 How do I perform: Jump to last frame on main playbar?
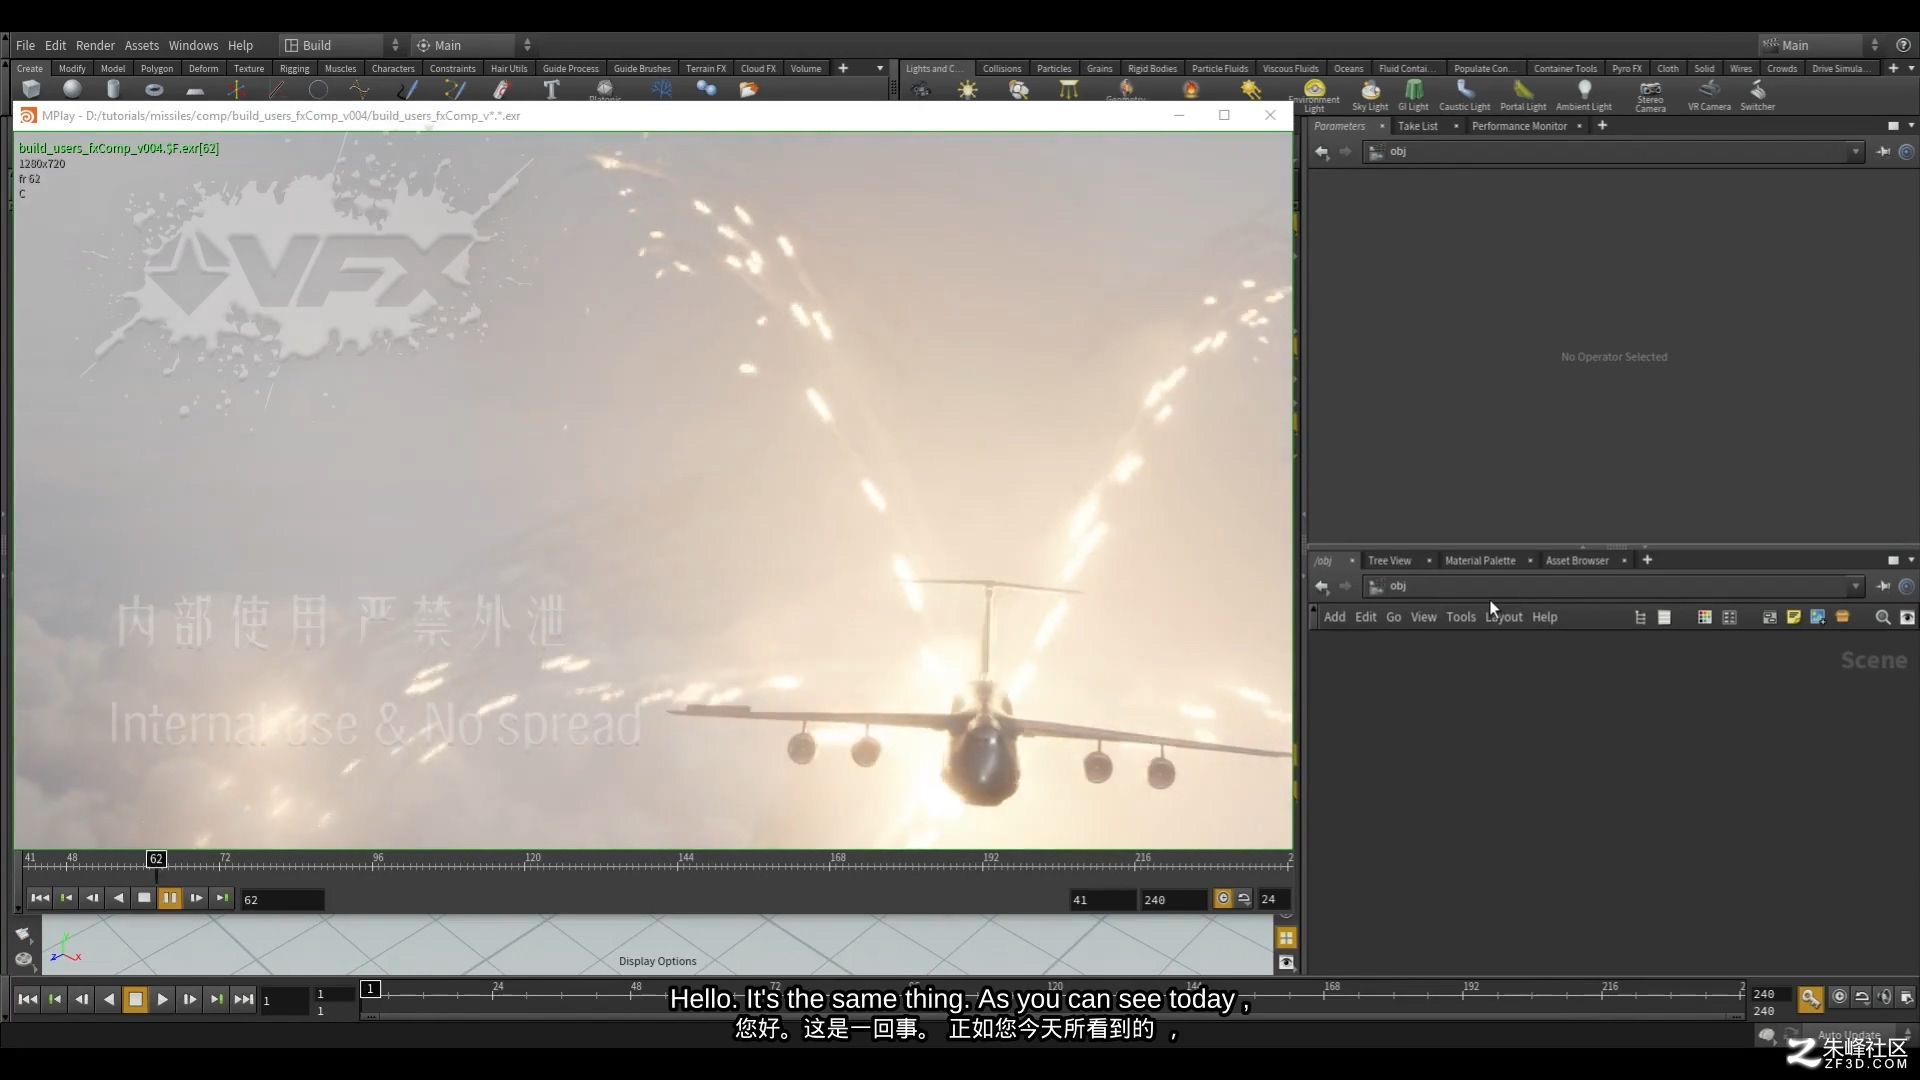click(x=243, y=999)
